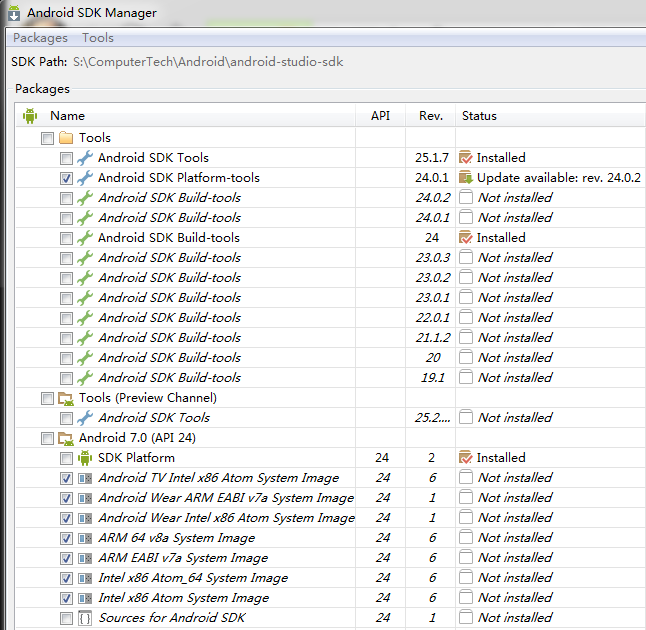The height and width of the screenshot is (630, 646).
Task: Click system image icon of Android Wear ARM EABI
Action: coord(85,499)
